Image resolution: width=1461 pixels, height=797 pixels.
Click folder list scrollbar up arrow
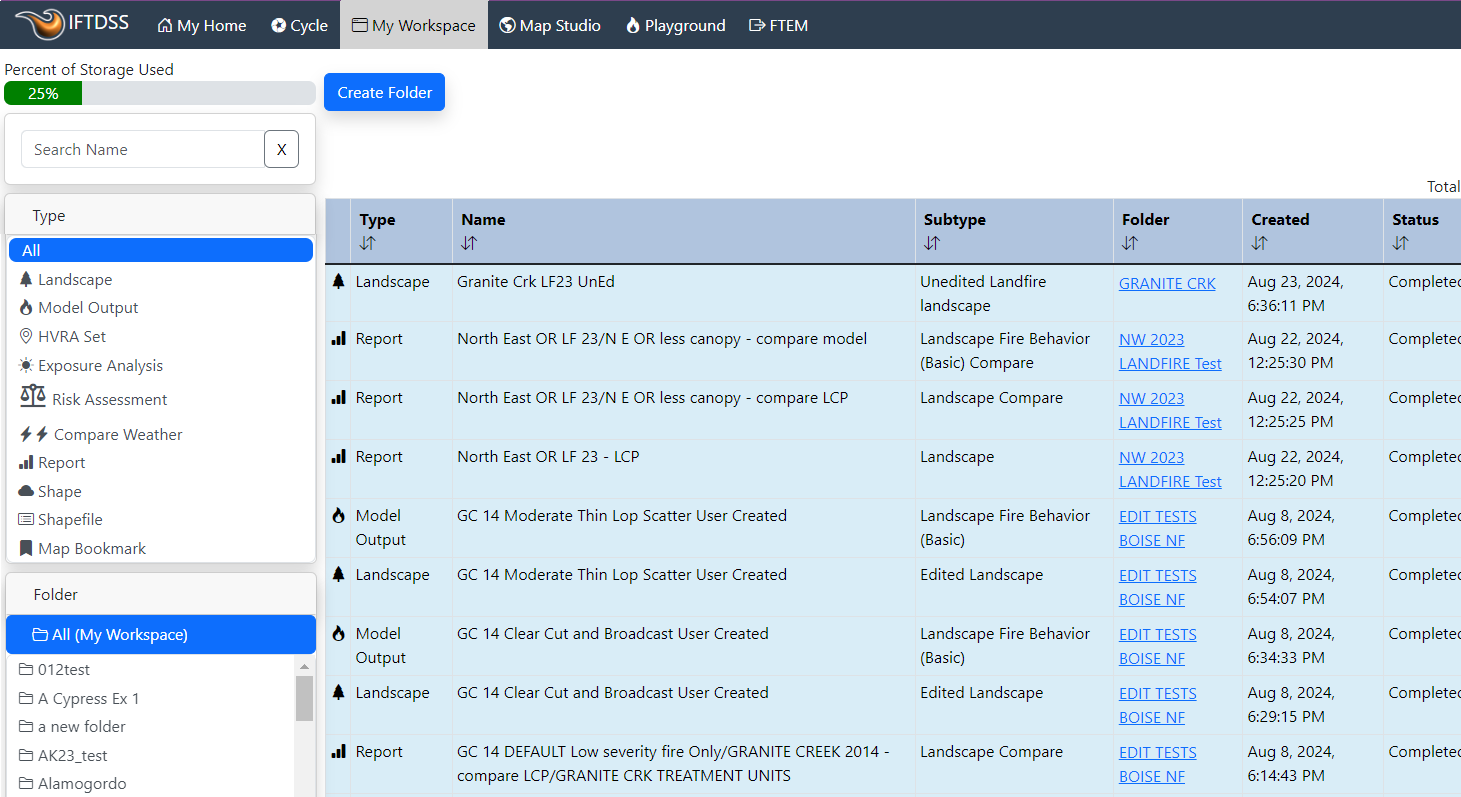(304, 666)
